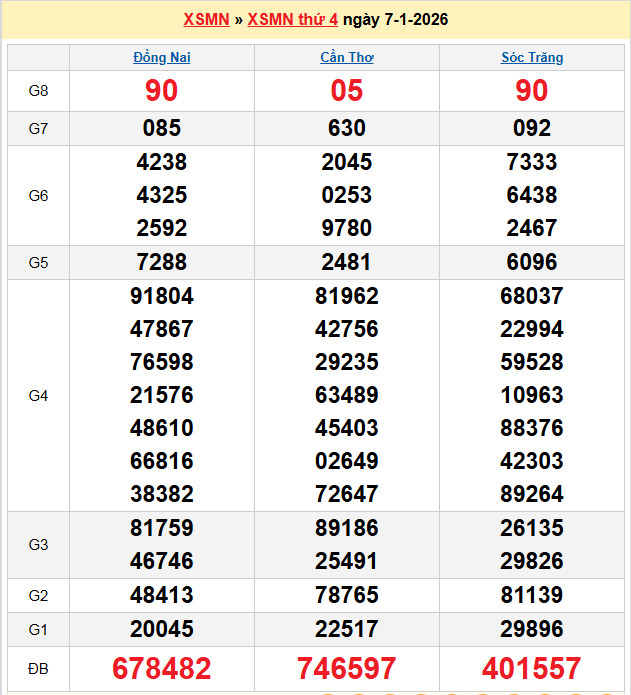Click the G4 number 91804
Image resolution: width=631 pixels, height=695 pixels.
(x=161, y=296)
